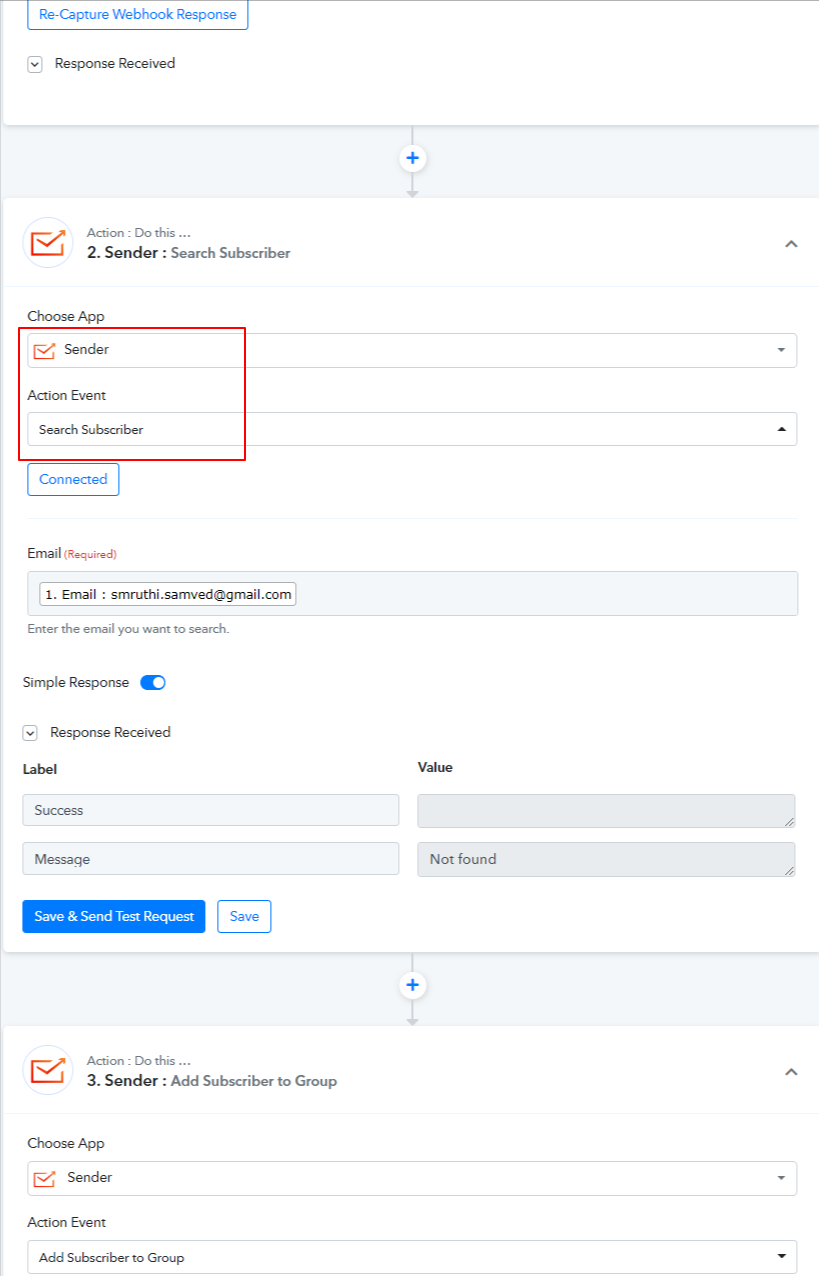Collapse step 3 Add Subscriber to Group chevron
Viewport: 819px width, 1276px height.
(791, 1071)
